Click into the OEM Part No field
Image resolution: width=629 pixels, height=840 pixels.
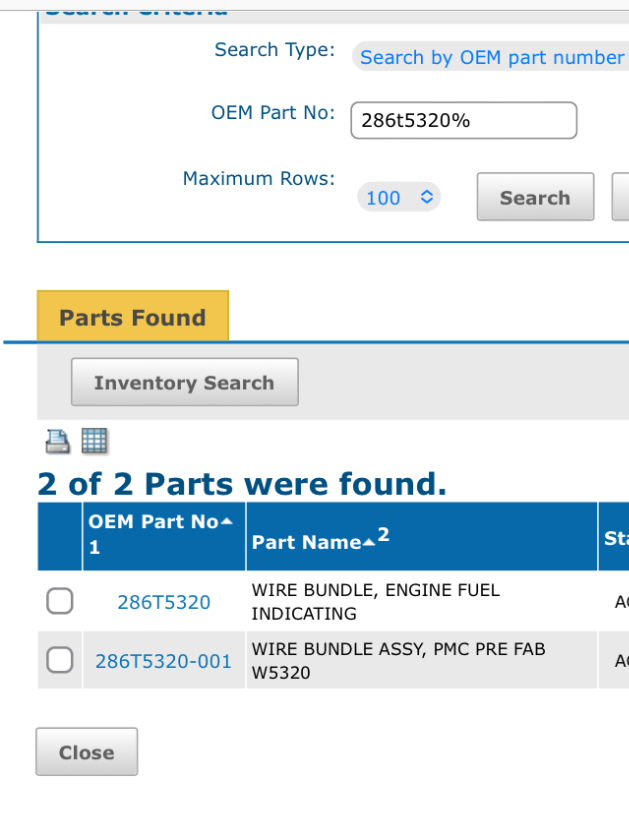463,121
